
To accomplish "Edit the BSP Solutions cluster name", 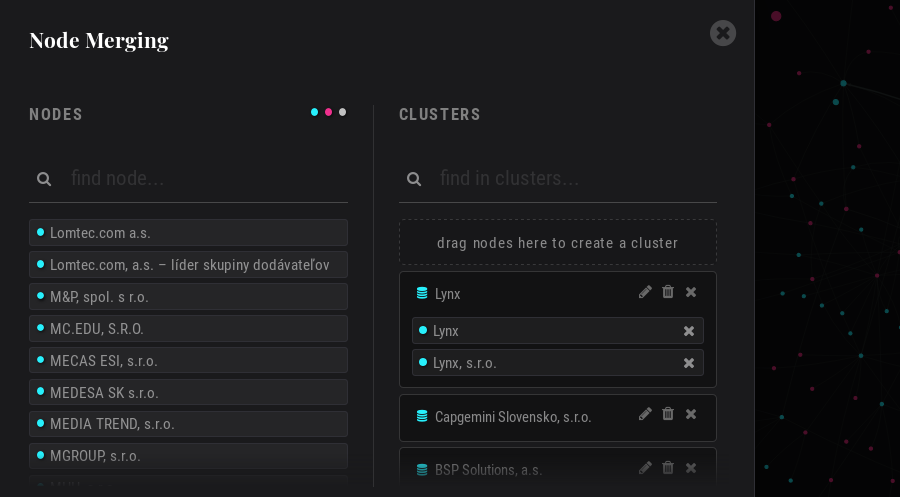I will click(645, 468).
